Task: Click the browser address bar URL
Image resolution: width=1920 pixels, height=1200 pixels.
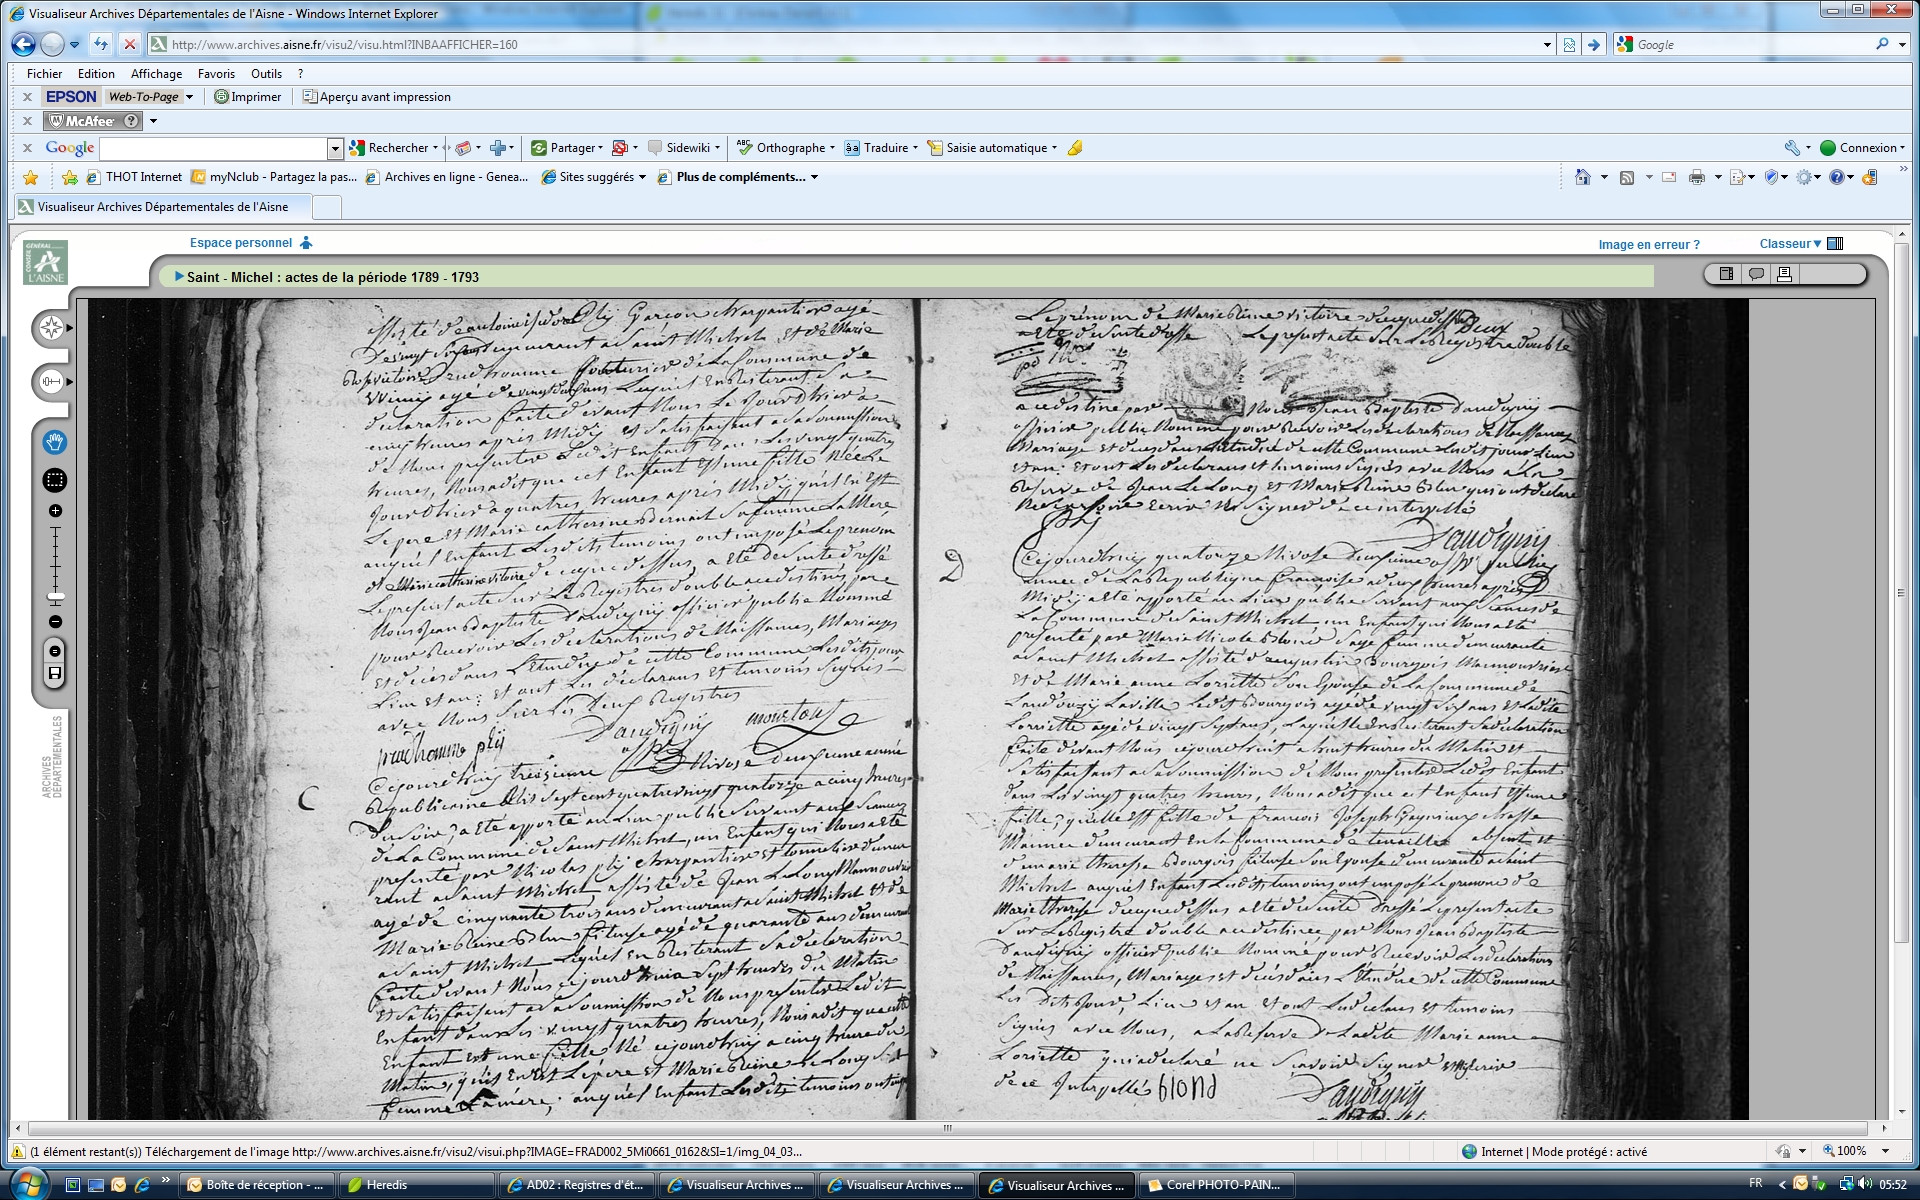Action: pyautogui.click(x=344, y=45)
